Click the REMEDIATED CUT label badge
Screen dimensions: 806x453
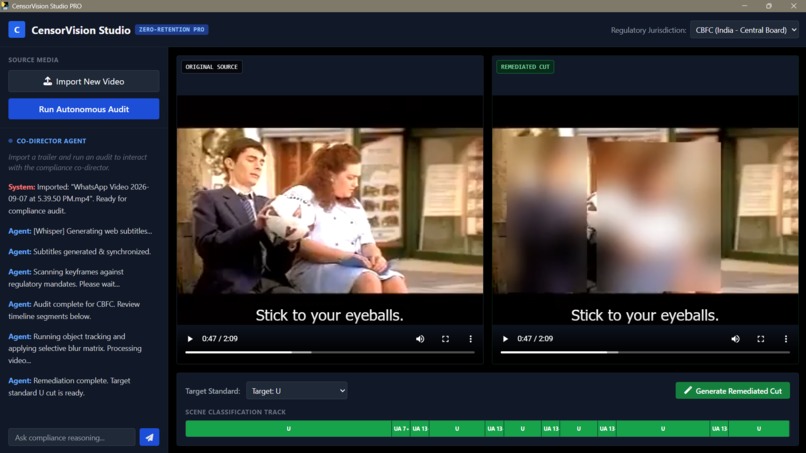pos(525,67)
